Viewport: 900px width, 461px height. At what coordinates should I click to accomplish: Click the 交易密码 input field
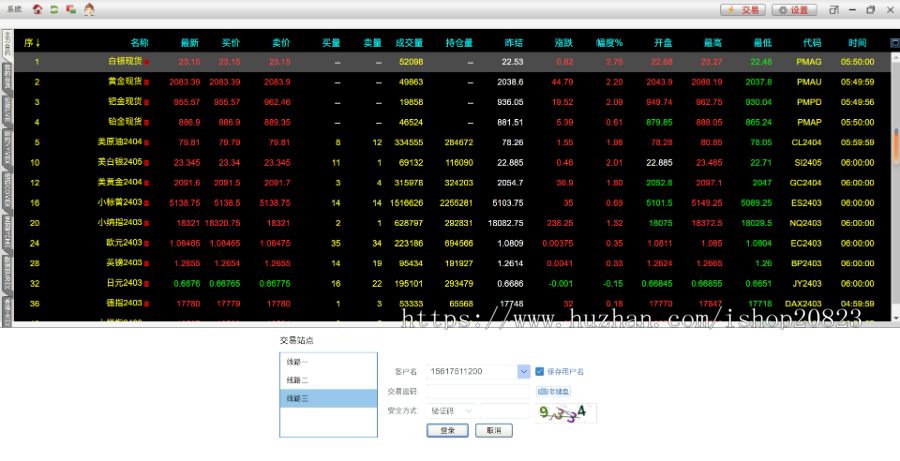pos(478,392)
